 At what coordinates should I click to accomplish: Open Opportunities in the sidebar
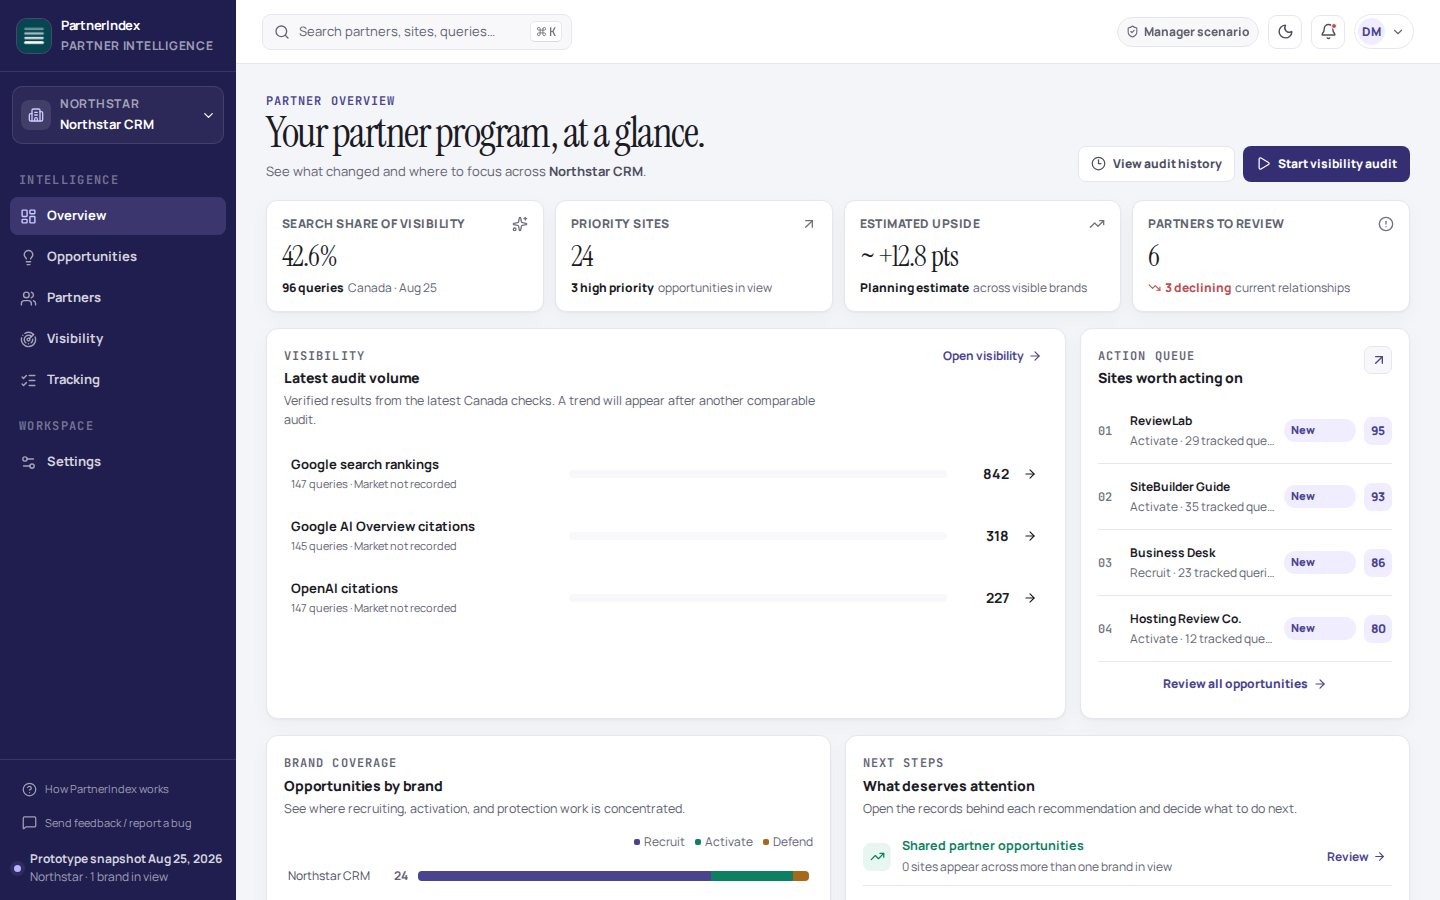pos(118,257)
